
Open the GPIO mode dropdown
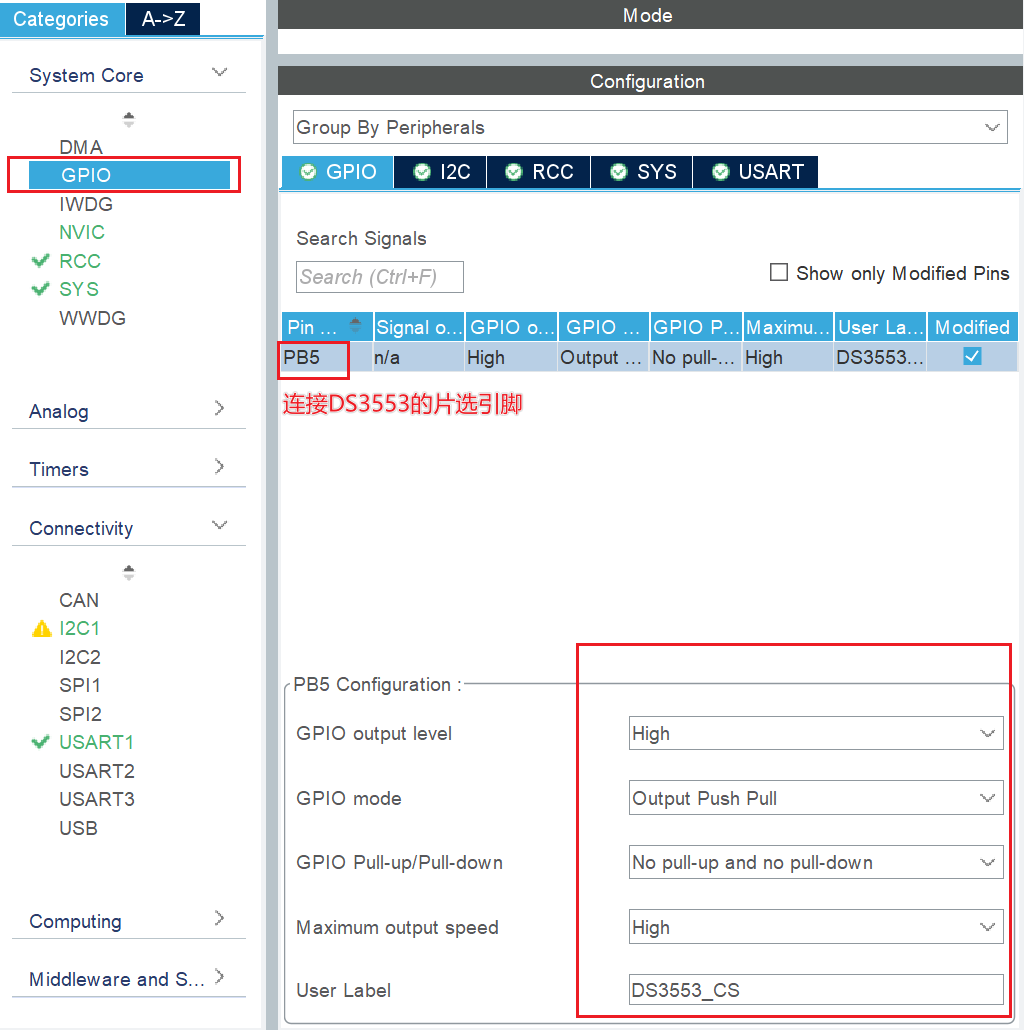[x=815, y=799]
